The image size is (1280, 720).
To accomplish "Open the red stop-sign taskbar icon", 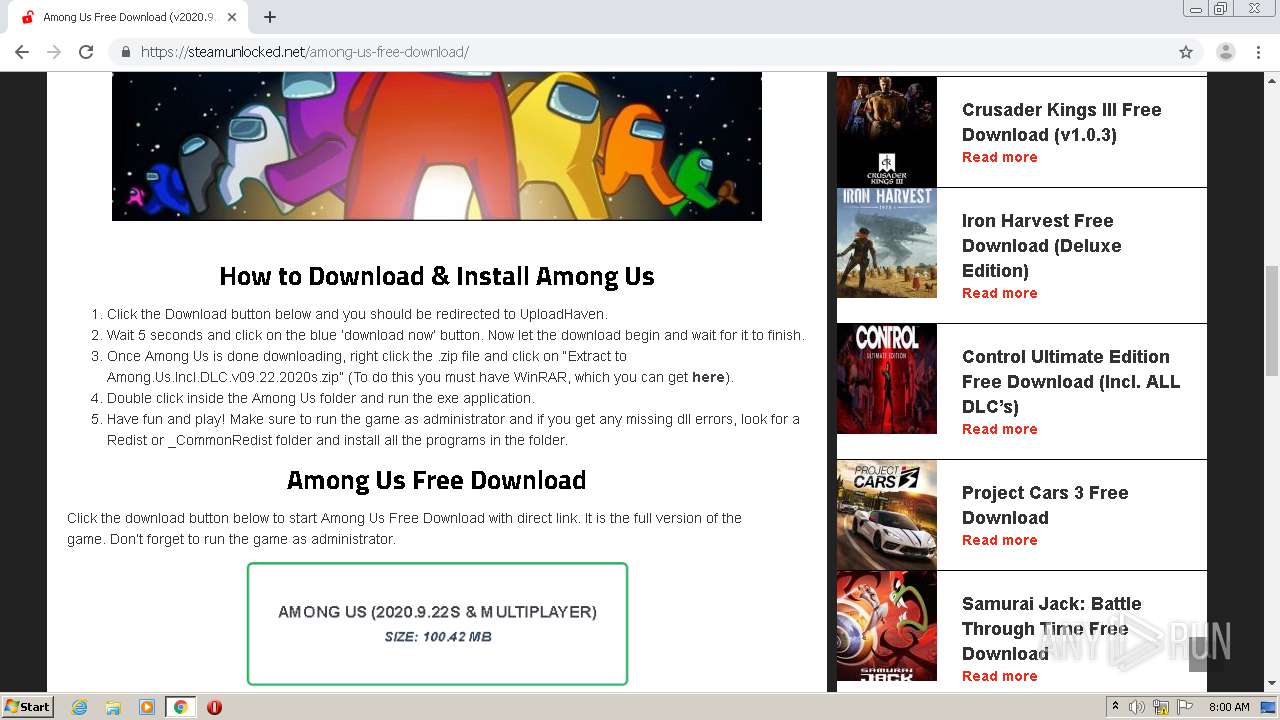I will click(214, 707).
